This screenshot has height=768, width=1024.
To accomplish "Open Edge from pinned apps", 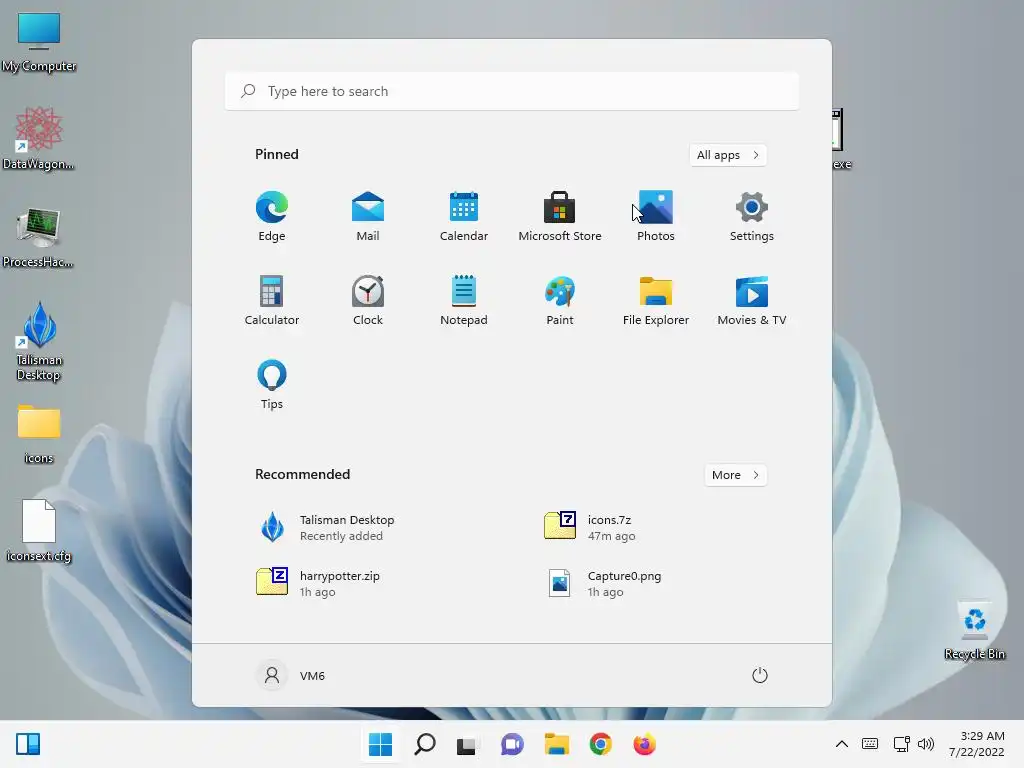I will tap(272, 216).
